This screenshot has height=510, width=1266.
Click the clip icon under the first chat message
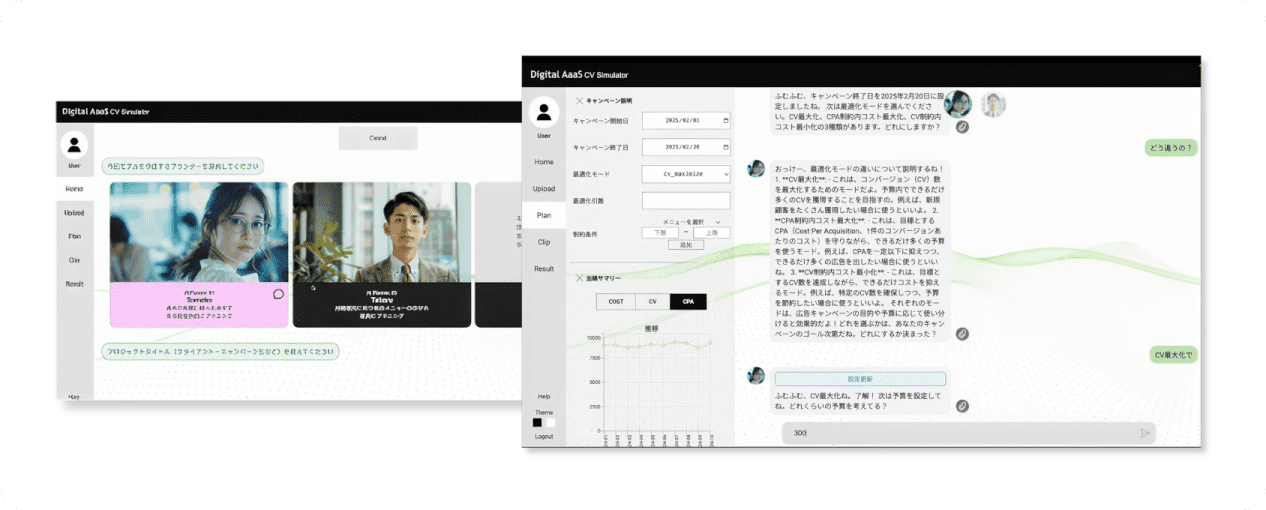[x=962, y=127]
